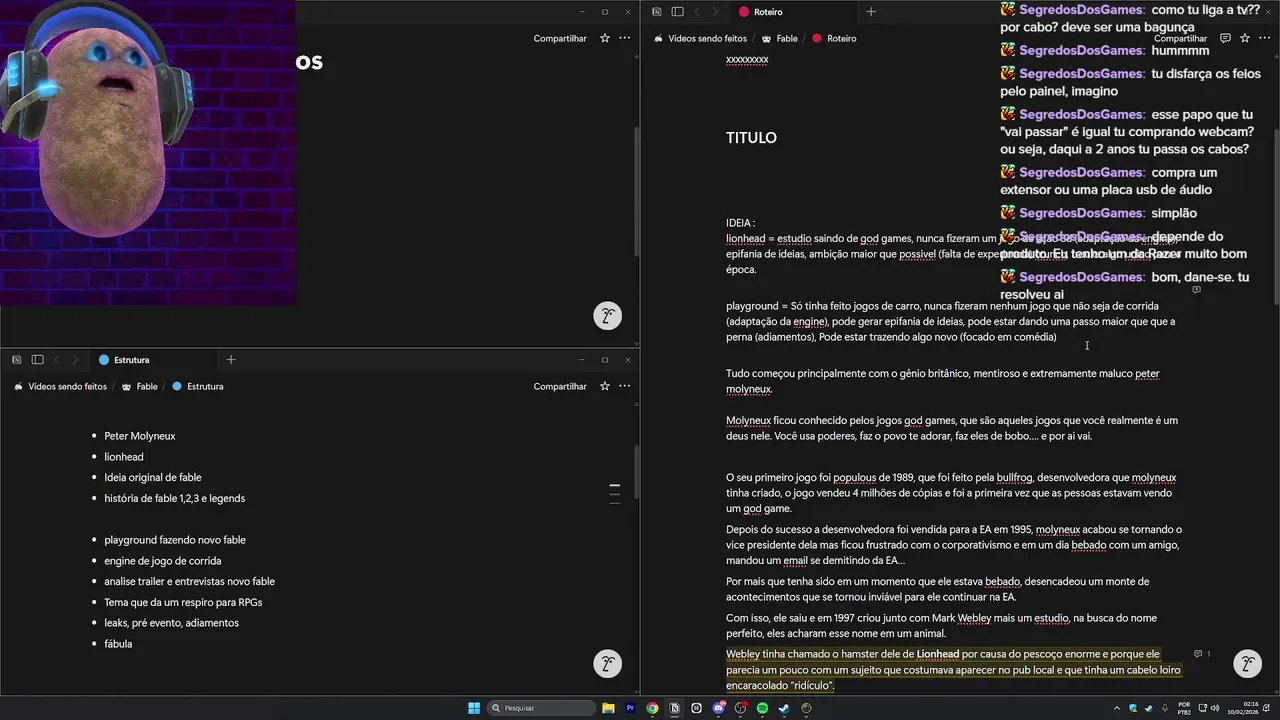This screenshot has height=720, width=1280.
Task: Open Notion AI button in top-left window
Action: click(x=607, y=316)
